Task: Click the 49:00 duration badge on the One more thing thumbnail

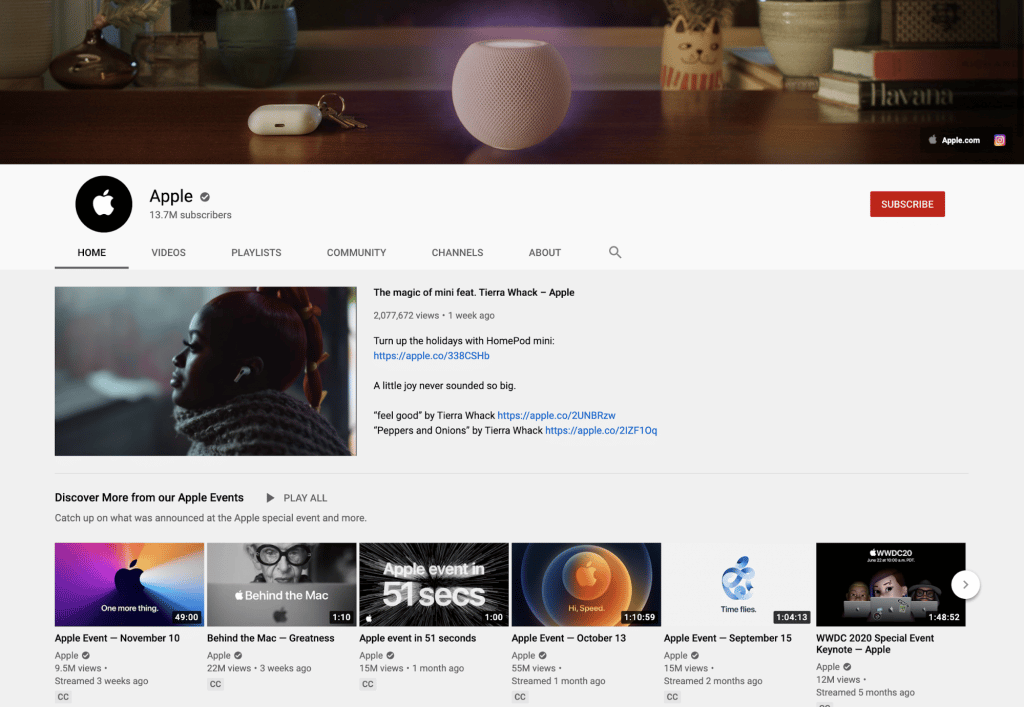Action: (186, 617)
